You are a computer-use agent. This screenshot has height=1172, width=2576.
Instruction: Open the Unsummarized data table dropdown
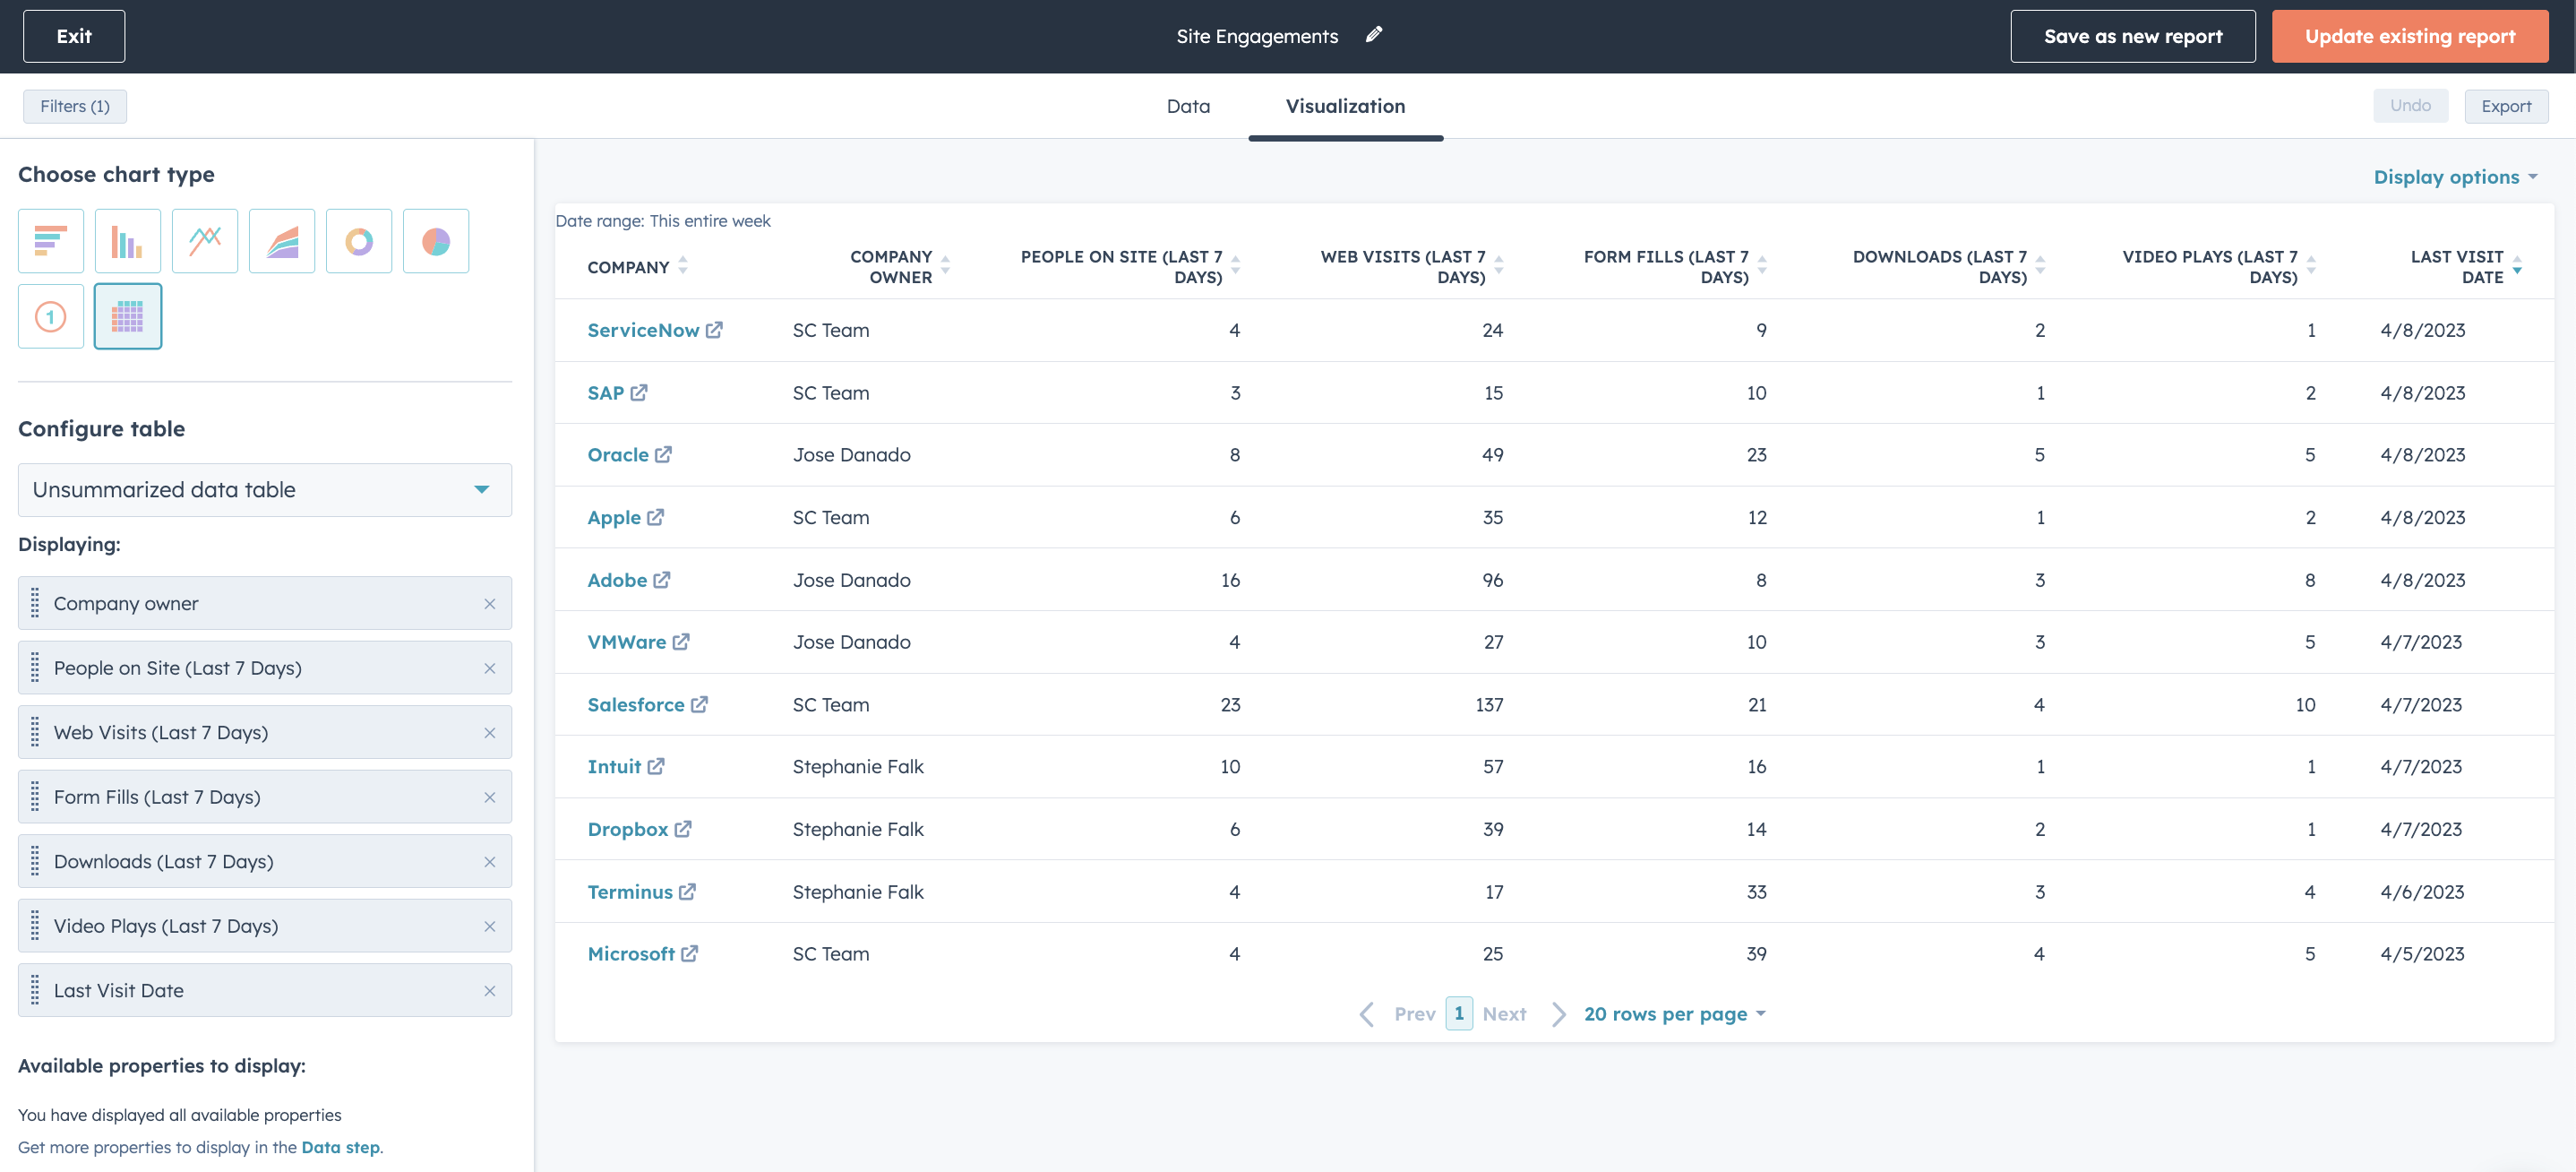pos(265,490)
